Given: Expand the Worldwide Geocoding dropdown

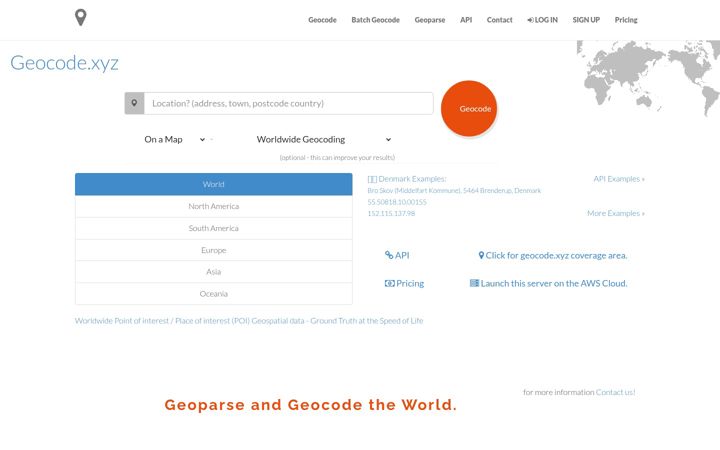Looking at the screenshot, I should coord(324,139).
